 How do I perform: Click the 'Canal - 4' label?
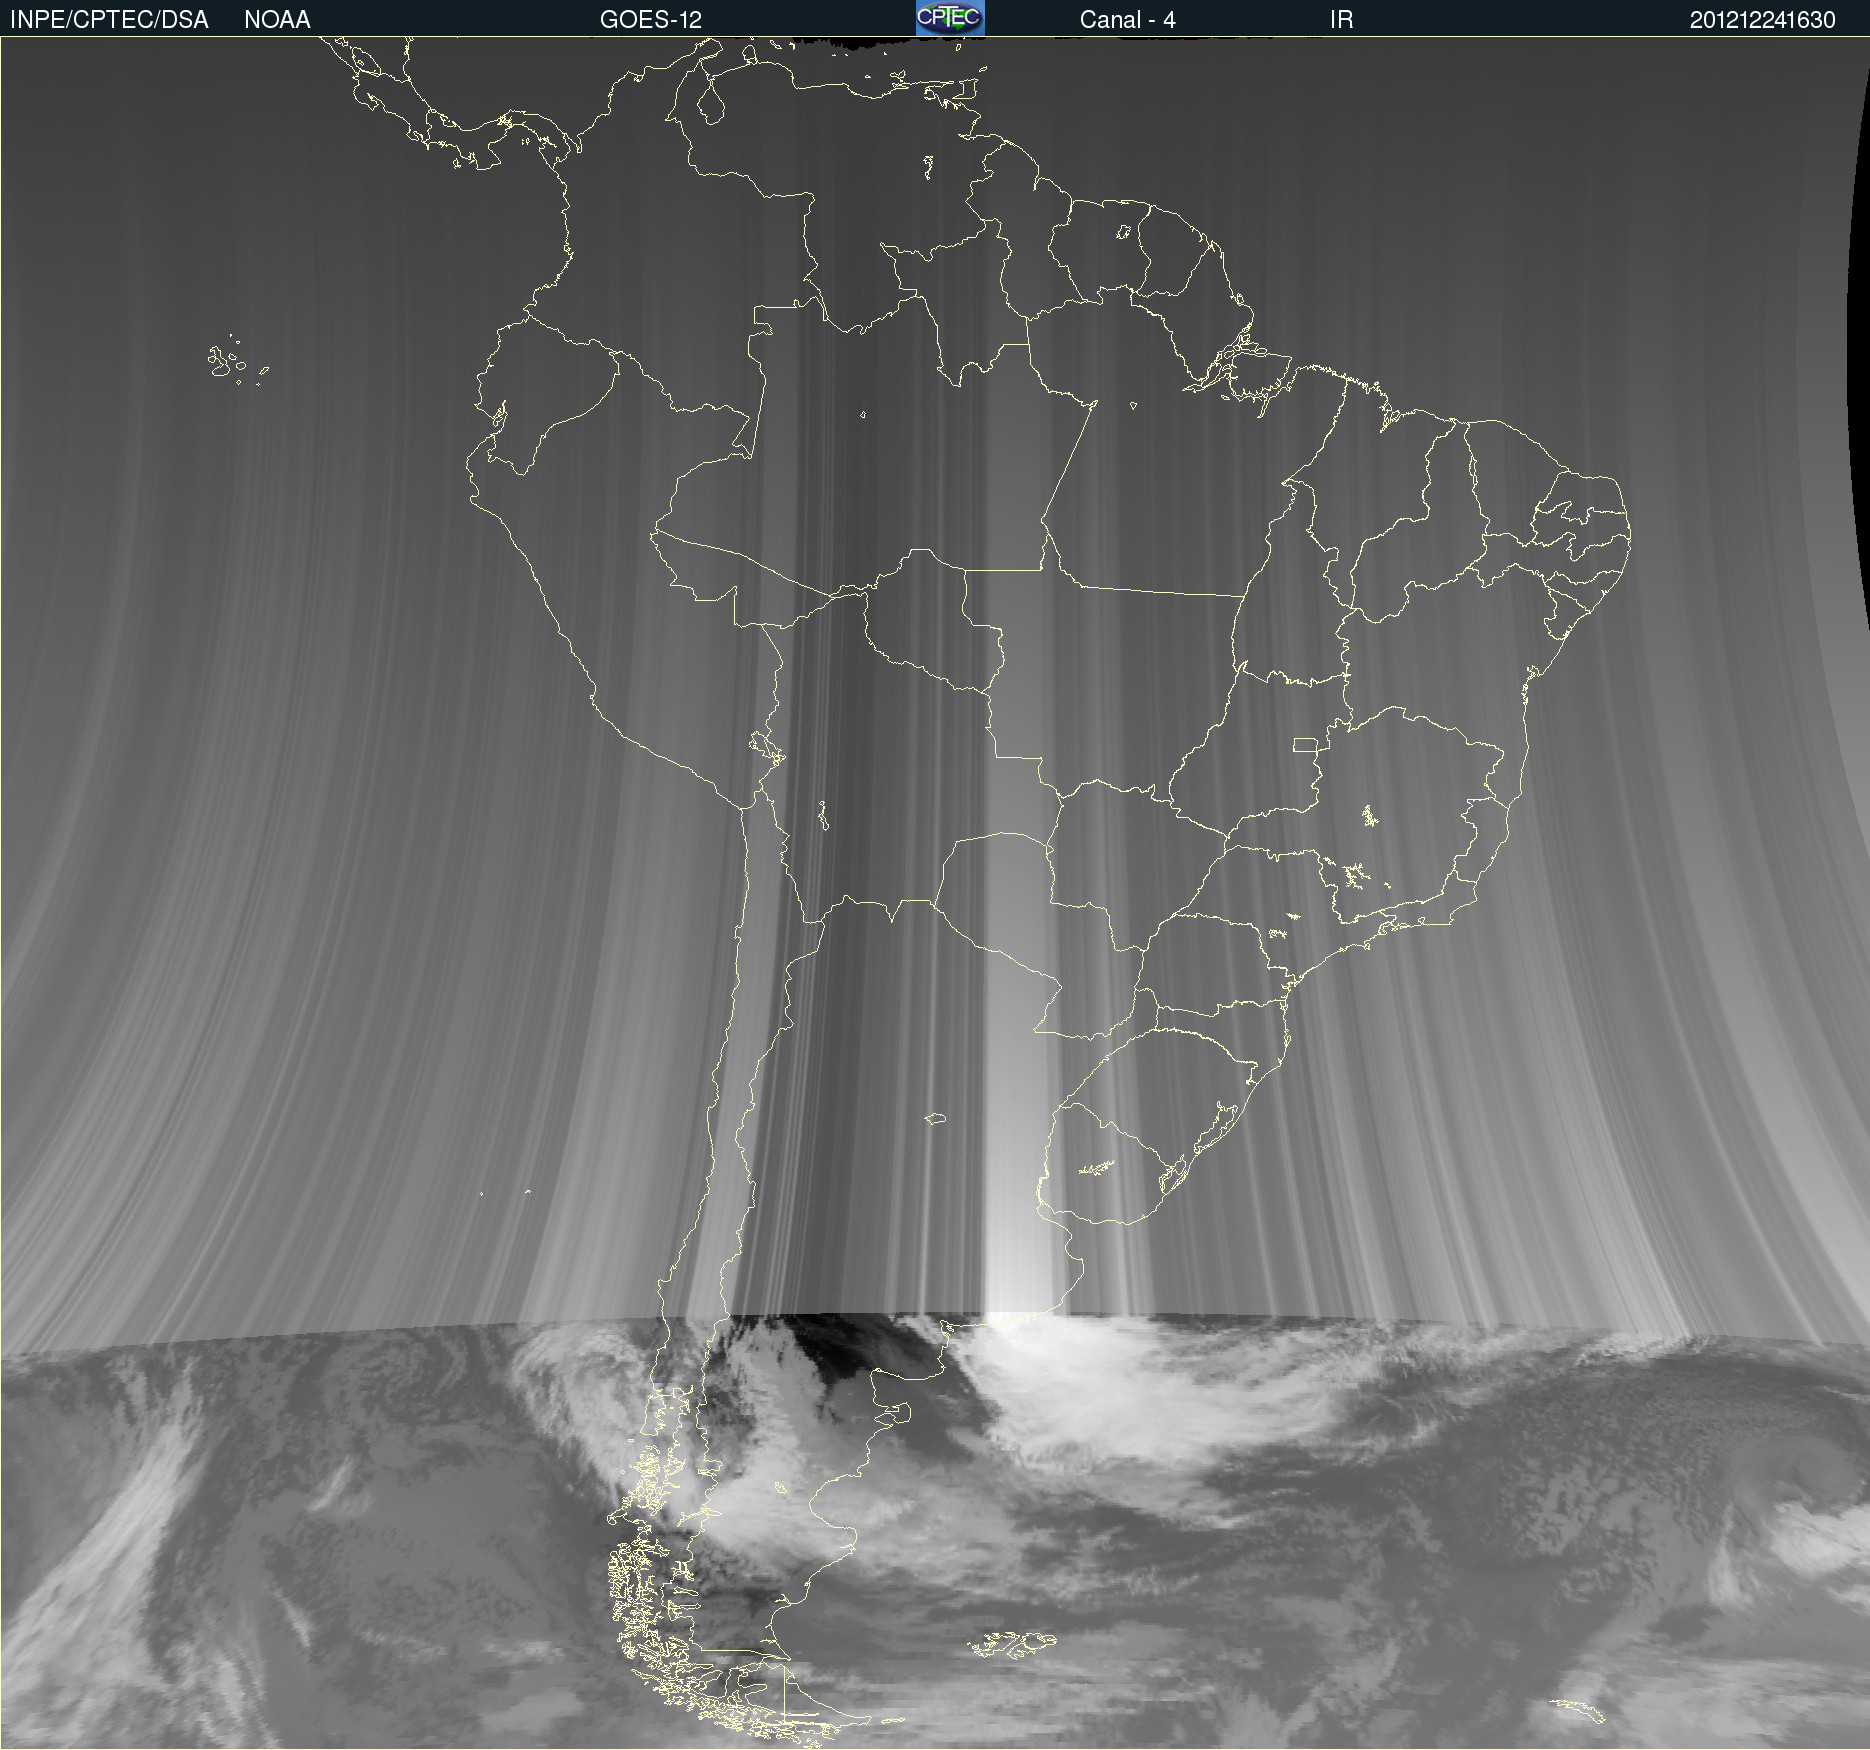click(x=1127, y=20)
